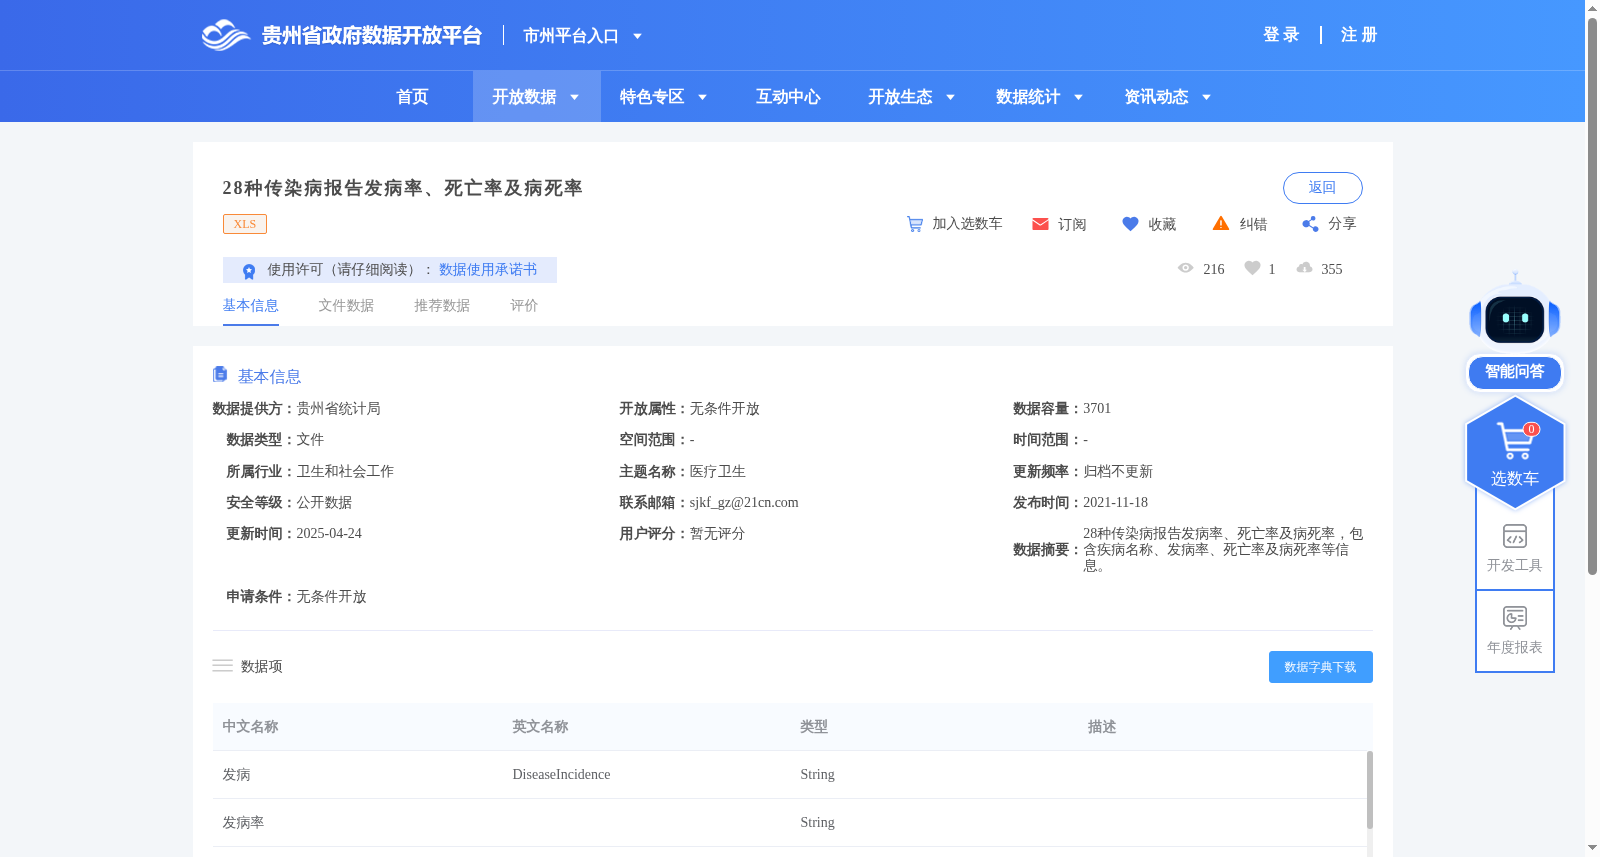Click contact email sjkf_gz@21cn.com
This screenshot has width=1600, height=857.
click(744, 503)
